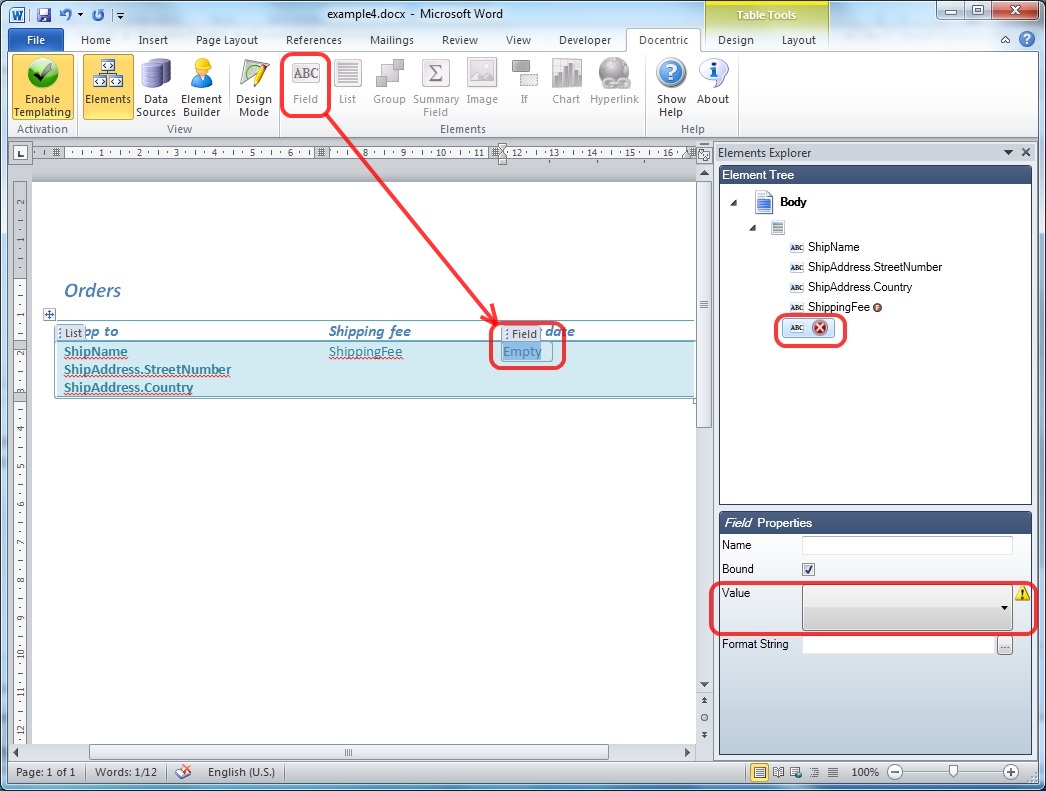This screenshot has height=791, width=1046.
Task: Select ShipName in the Element Tree
Action: [x=833, y=247]
